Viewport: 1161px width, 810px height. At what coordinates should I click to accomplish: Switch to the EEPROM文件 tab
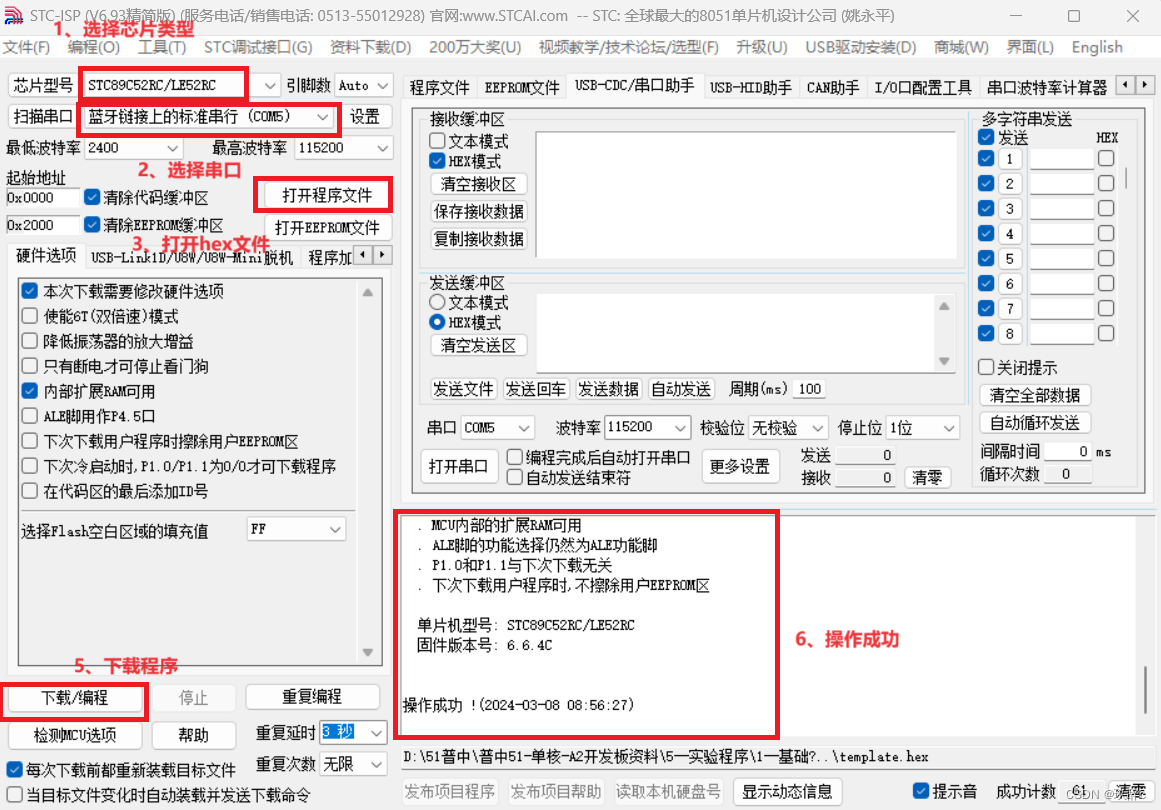pos(521,87)
